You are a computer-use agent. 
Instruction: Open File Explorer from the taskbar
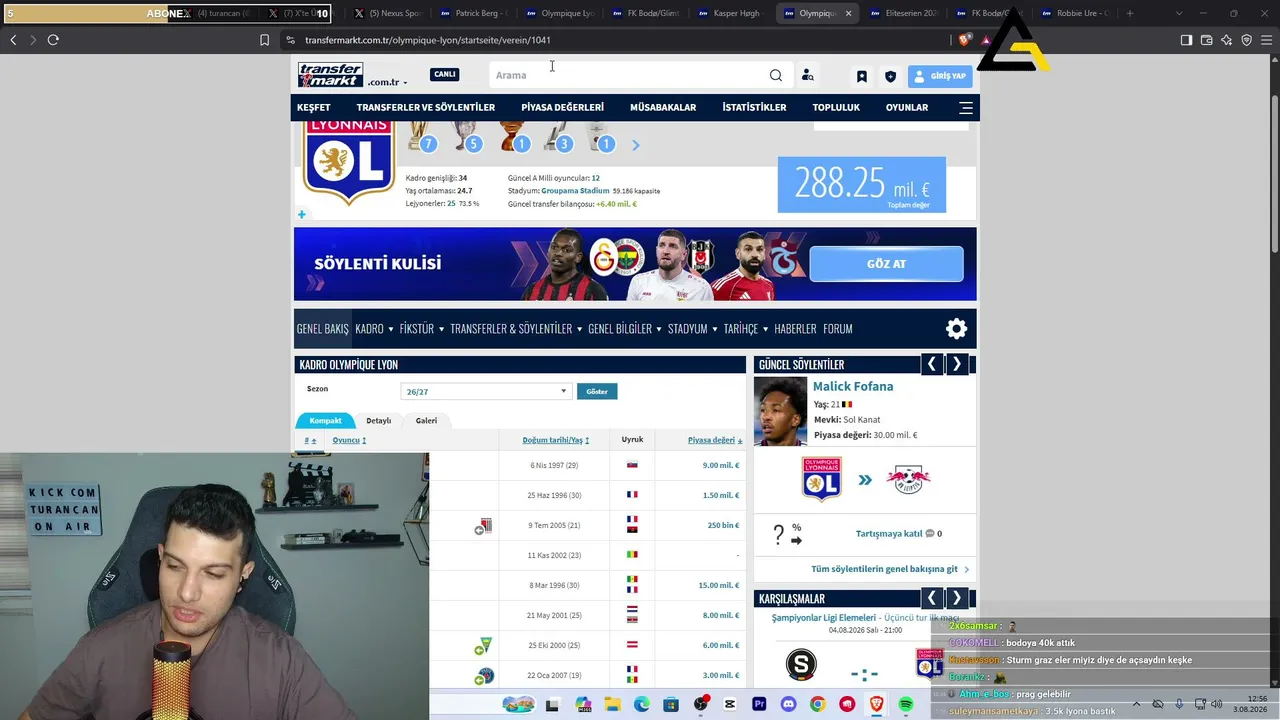point(612,705)
